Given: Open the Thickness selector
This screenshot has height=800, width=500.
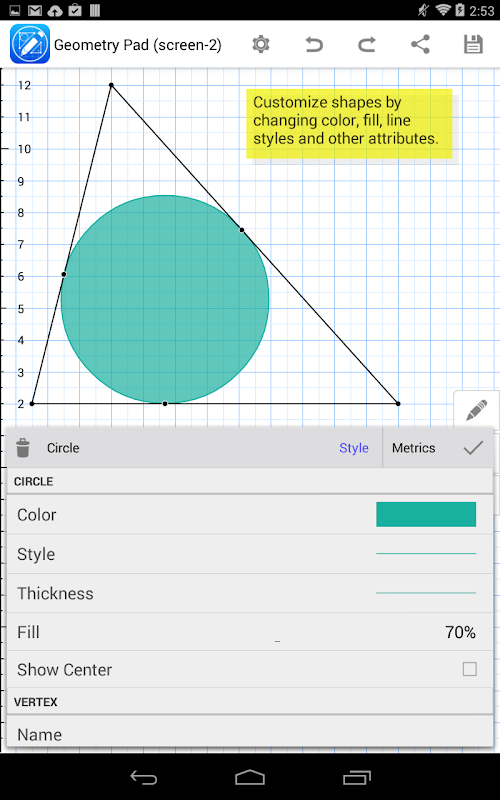Looking at the screenshot, I should pos(250,593).
